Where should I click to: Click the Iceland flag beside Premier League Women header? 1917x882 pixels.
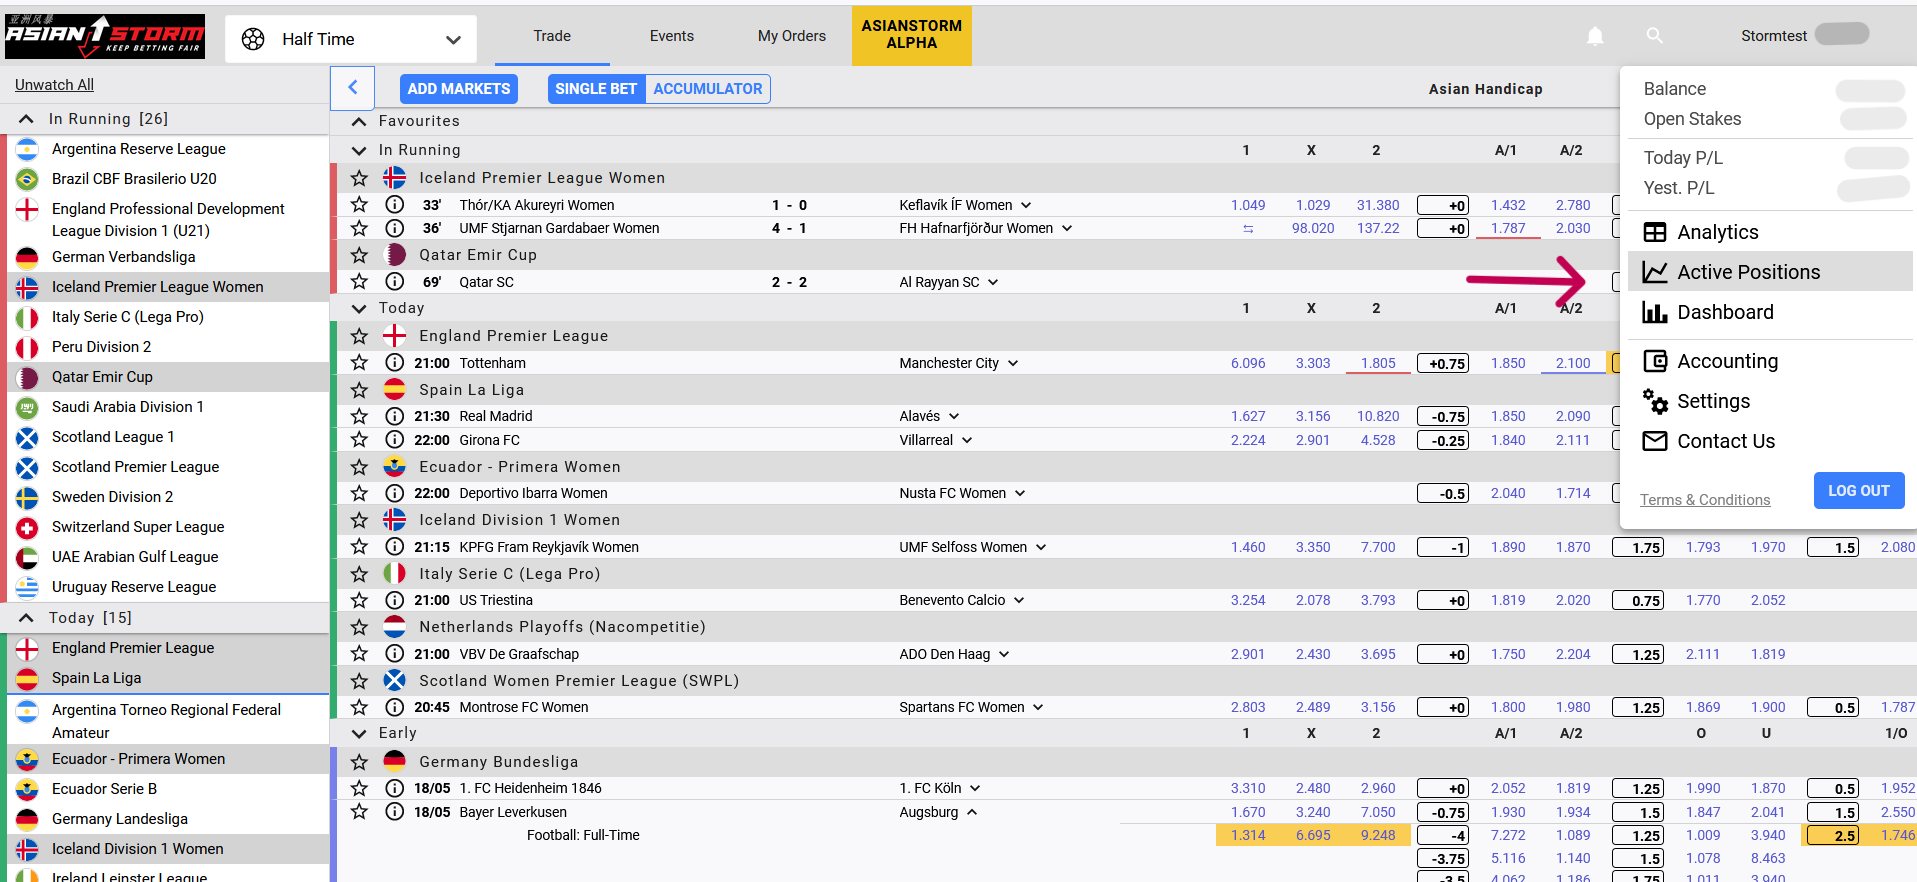[x=395, y=178]
